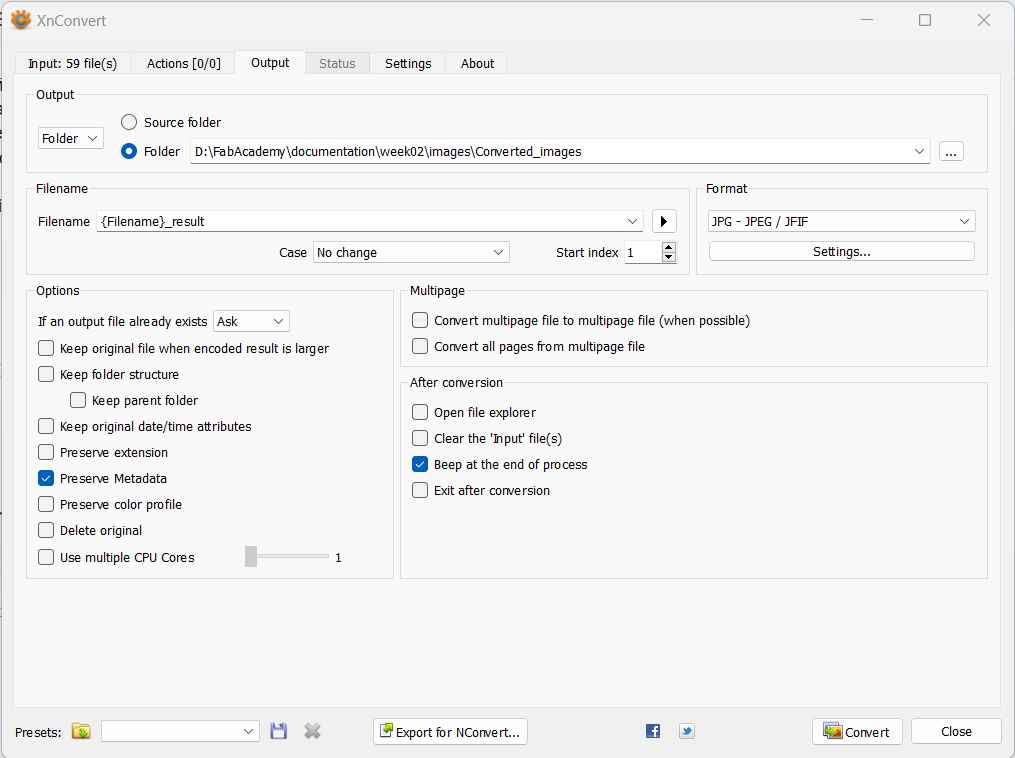Enable Keep original date/time attributes
The image size is (1015, 758).
tap(46, 426)
